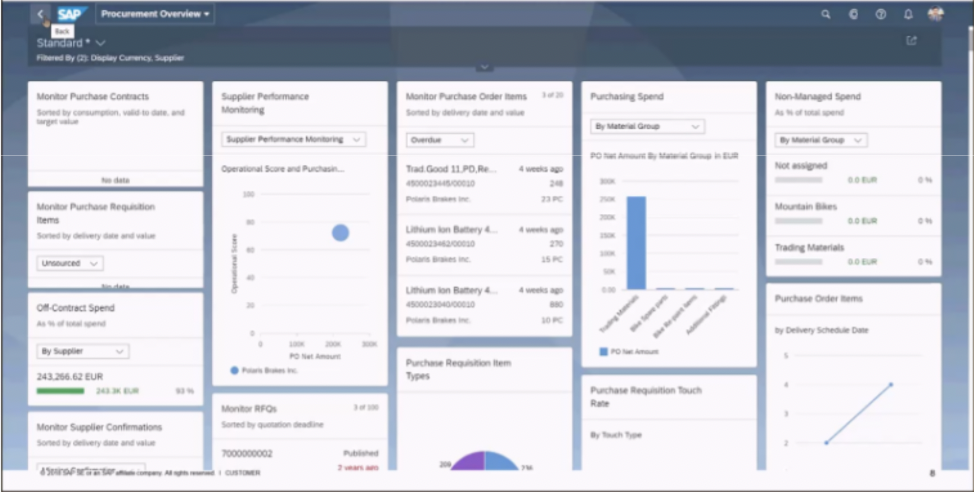Click the blue pie chart segment
This screenshot has width=974, height=492.
501,462
